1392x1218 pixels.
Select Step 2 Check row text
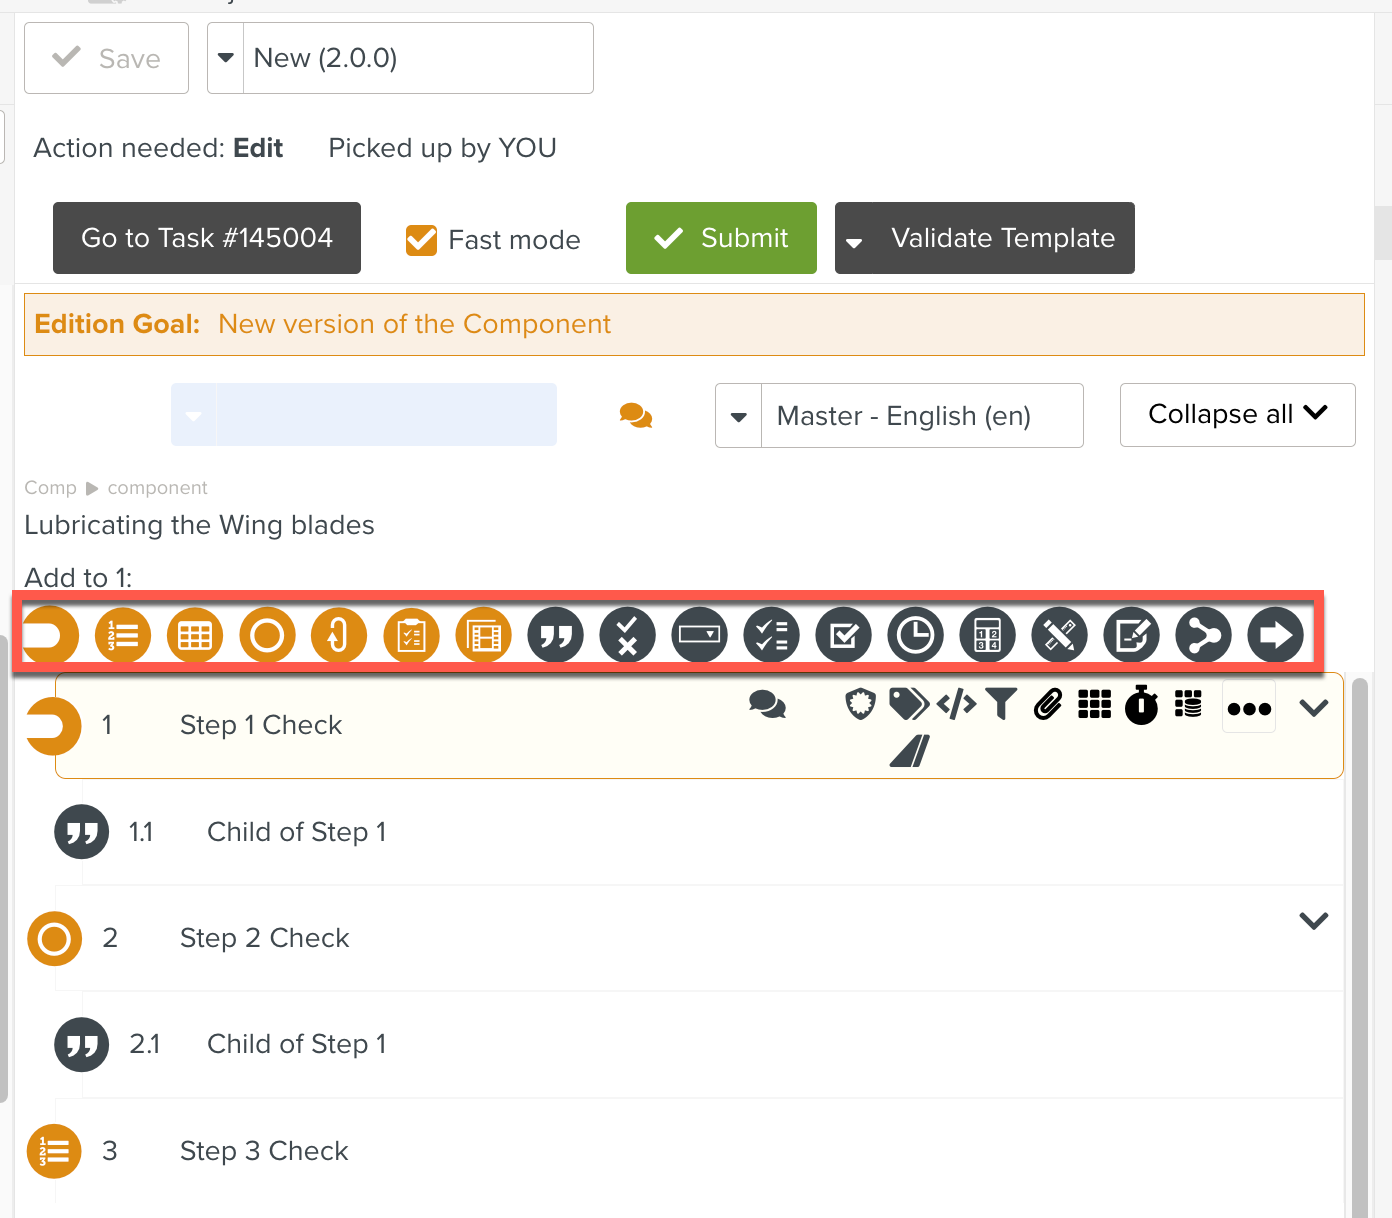[x=265, y=938]
